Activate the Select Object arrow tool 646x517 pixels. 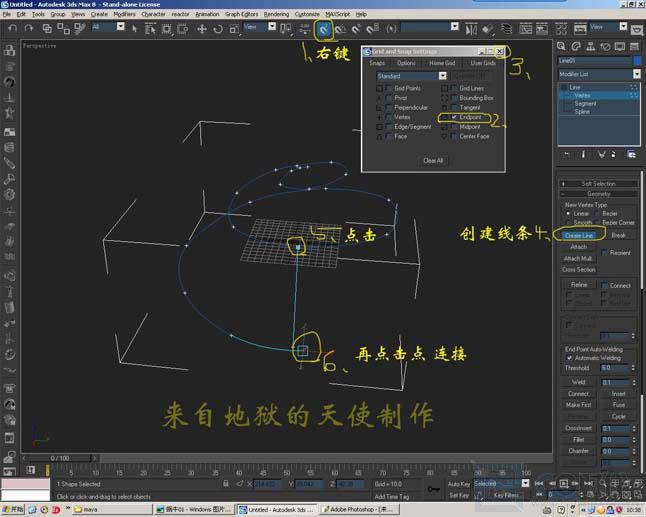(x=134, y=28)
